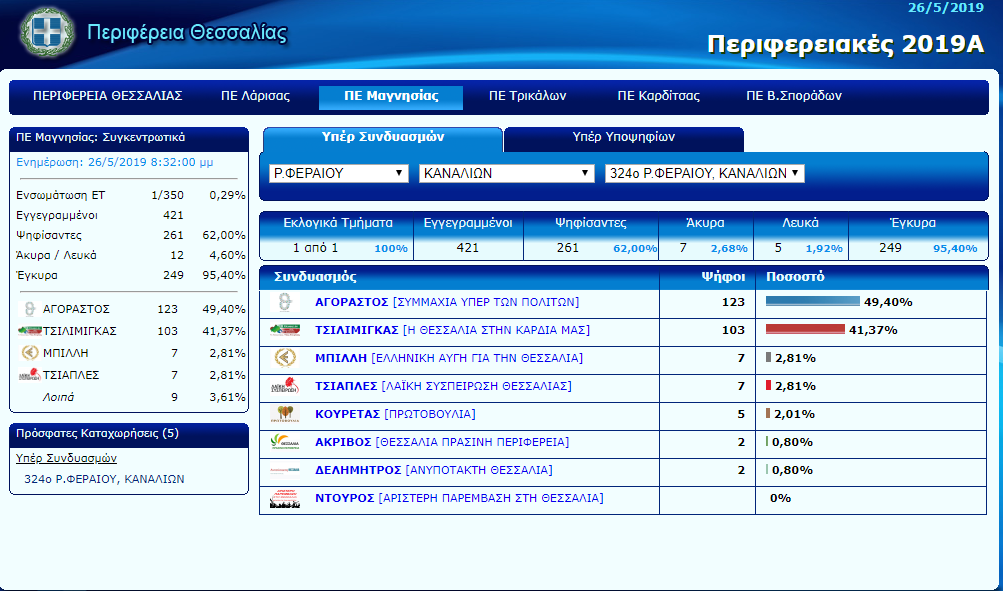Open ΠΕ Β.Σποράδων in navigation bar
The image size is (1003, 591).
point(794,97)
